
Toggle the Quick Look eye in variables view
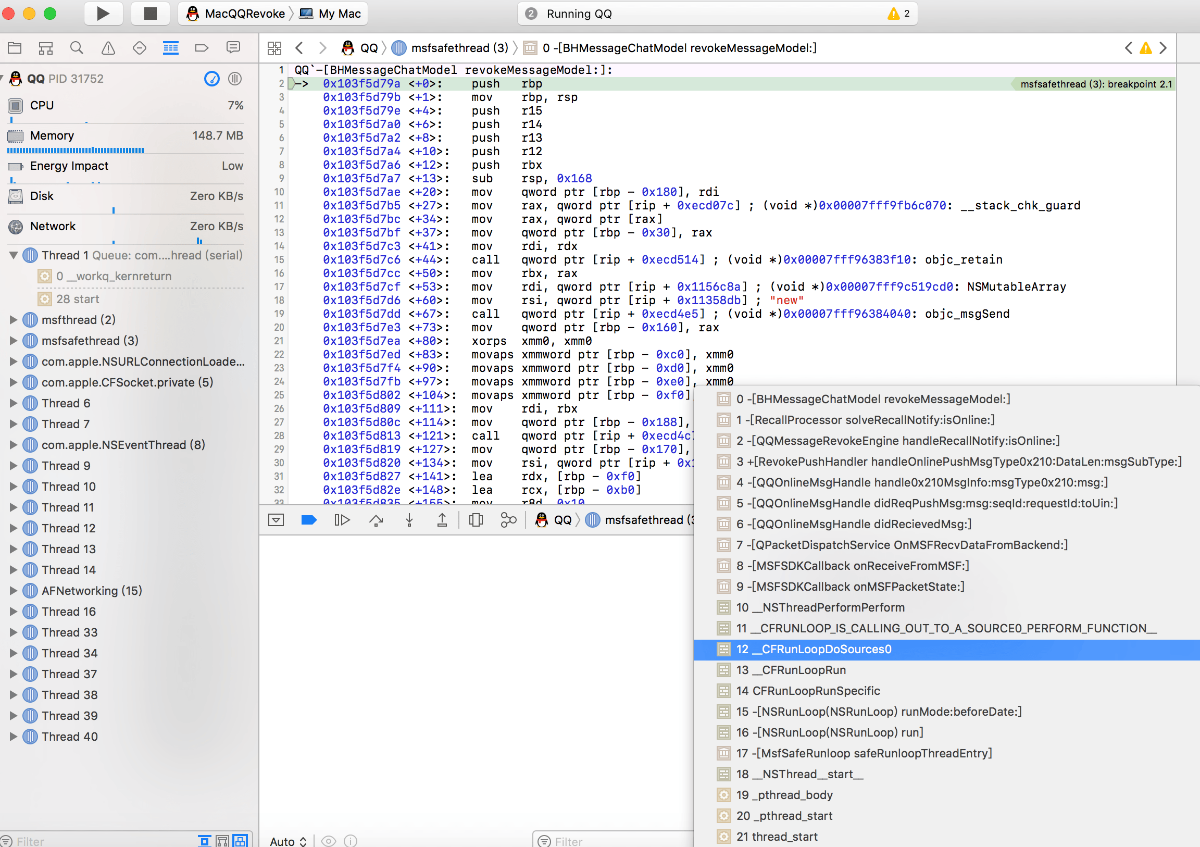point(328,841)
